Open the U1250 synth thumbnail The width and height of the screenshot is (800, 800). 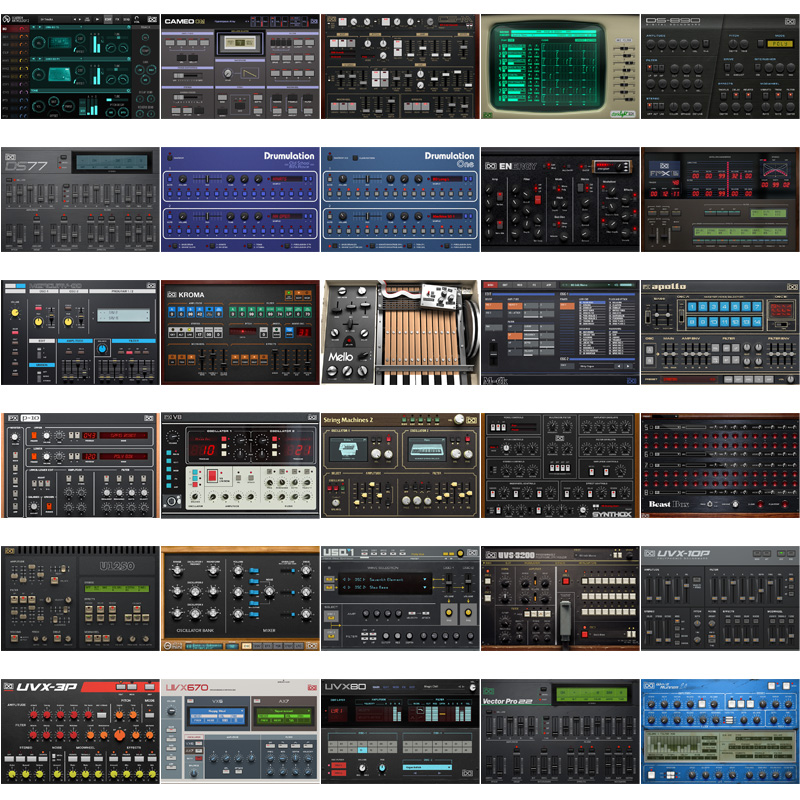click(x=80, y=598)
